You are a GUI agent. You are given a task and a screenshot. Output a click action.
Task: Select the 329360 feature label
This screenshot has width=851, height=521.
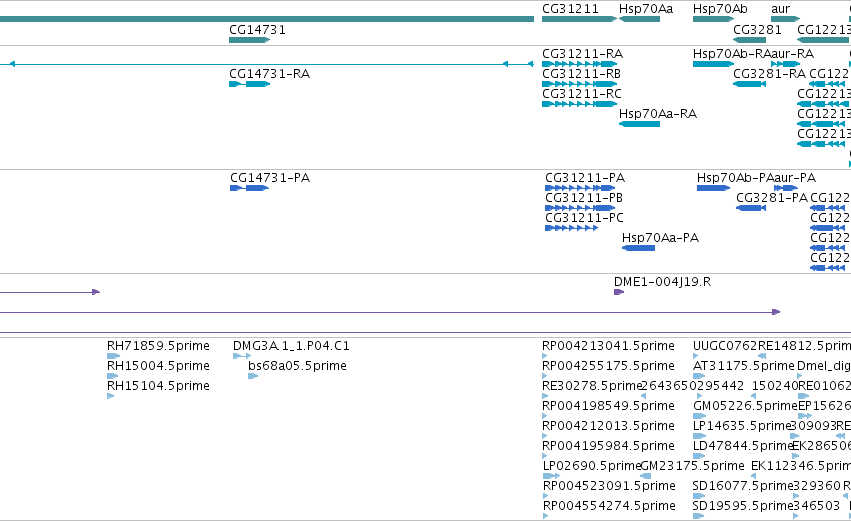tap(816, 486)
